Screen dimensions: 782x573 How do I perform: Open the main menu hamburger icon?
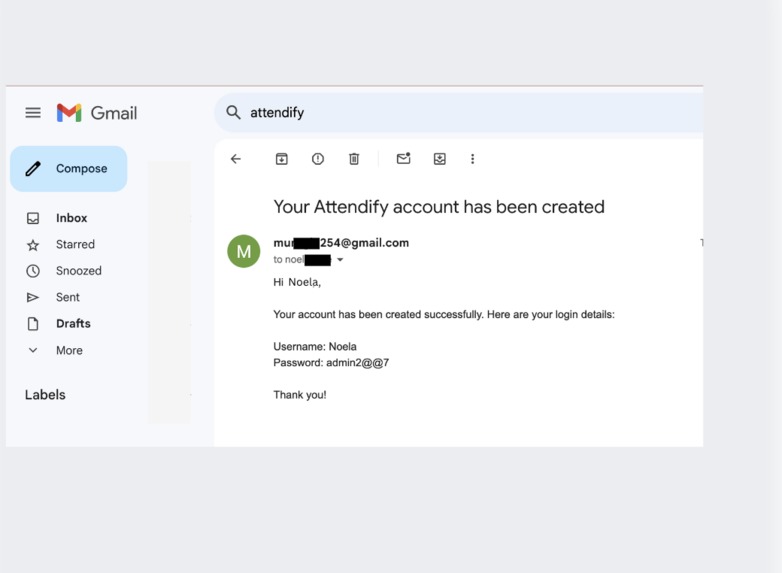coord(33,113)
